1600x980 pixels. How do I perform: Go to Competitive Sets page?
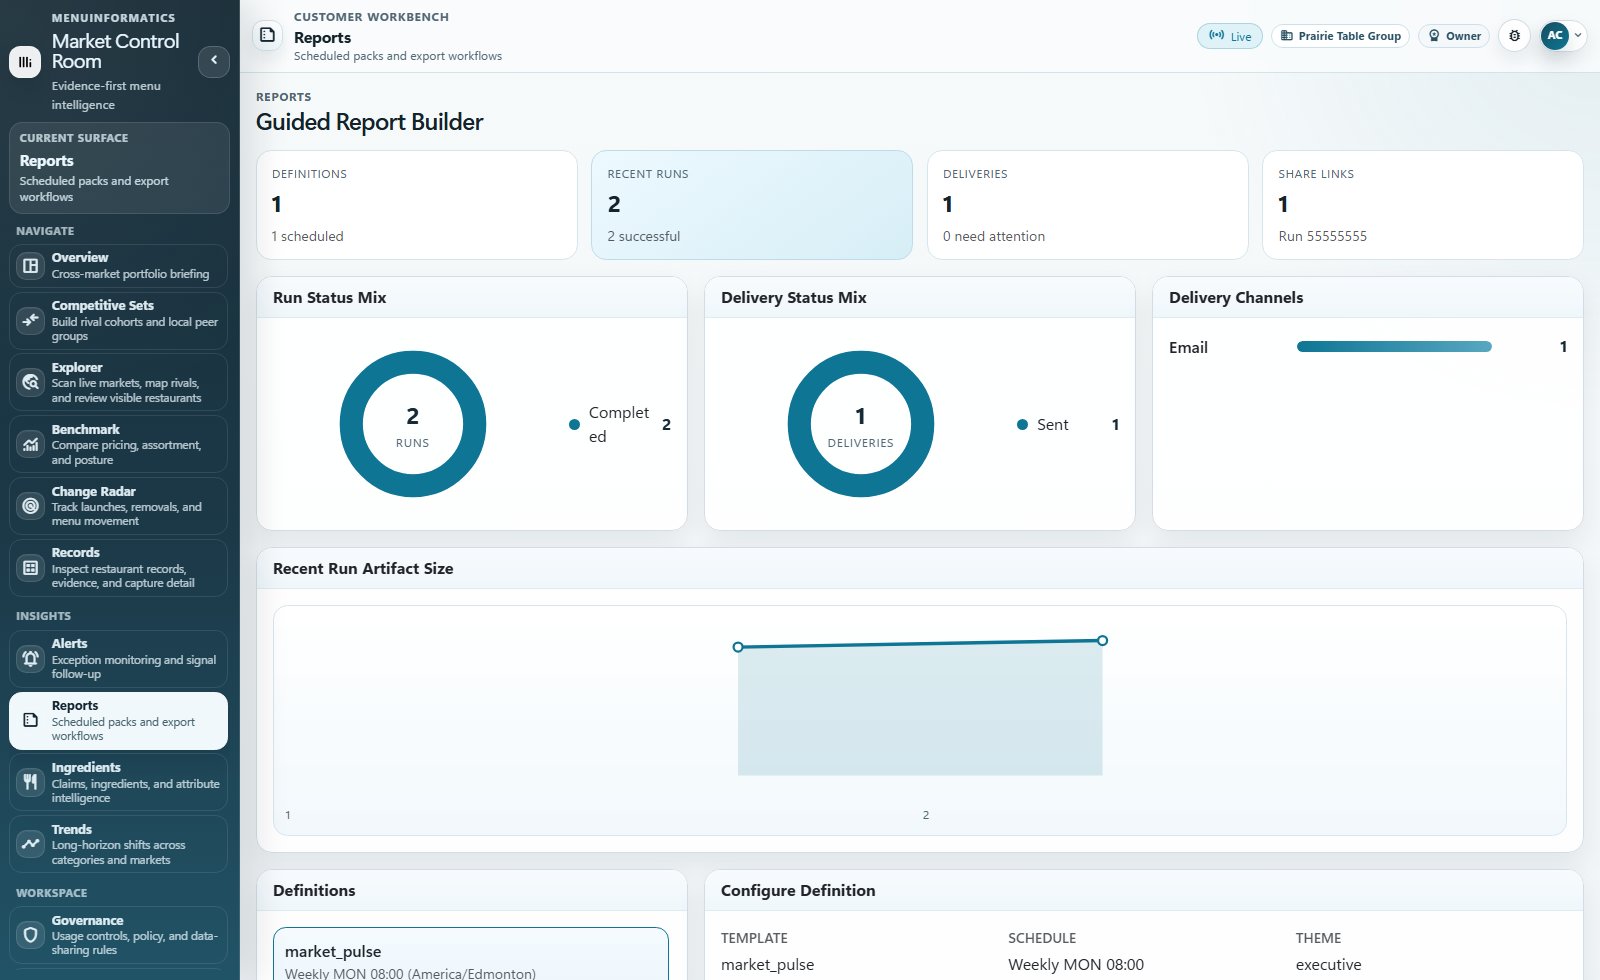[118, 320]
